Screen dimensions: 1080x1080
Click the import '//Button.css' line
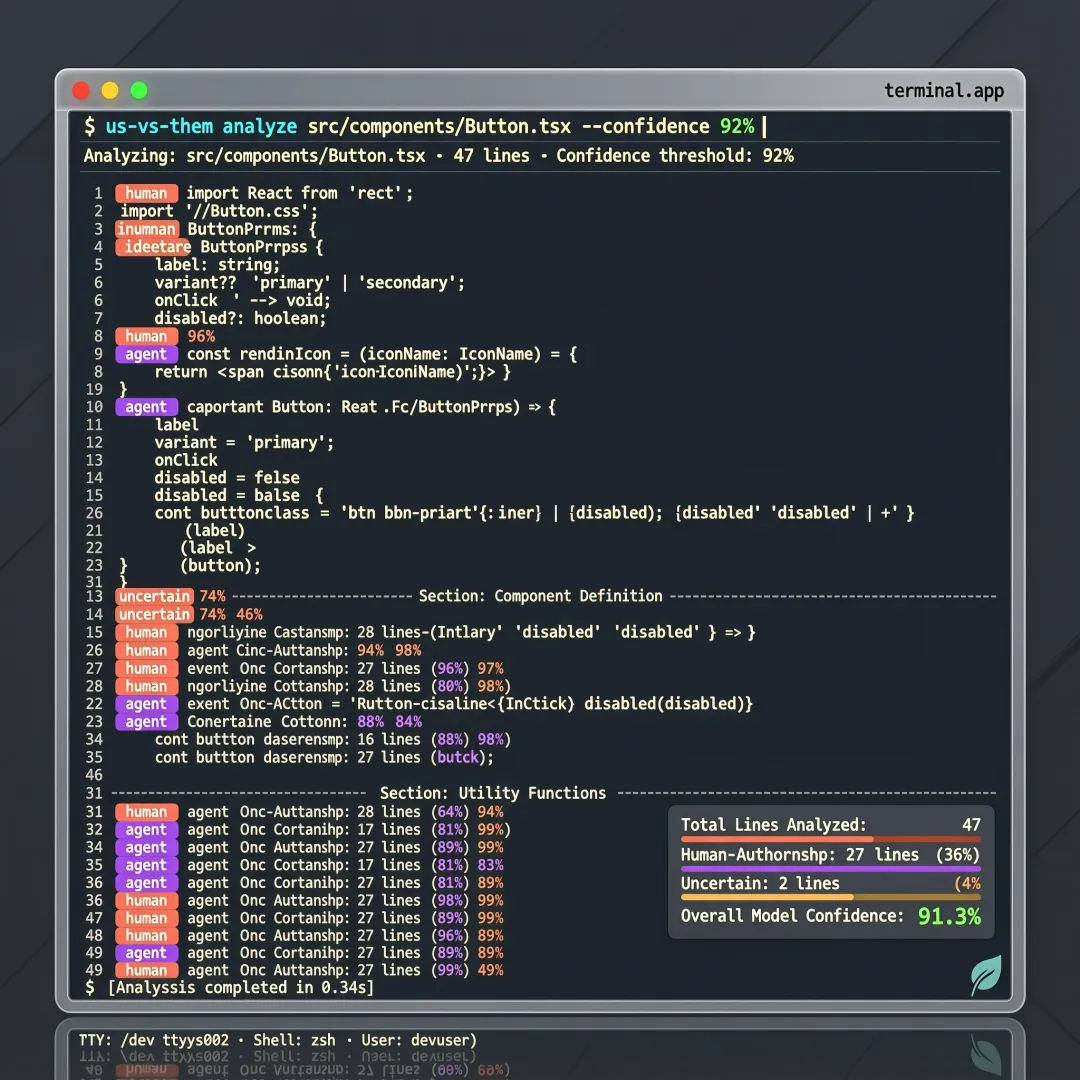[x=219, y=211]
